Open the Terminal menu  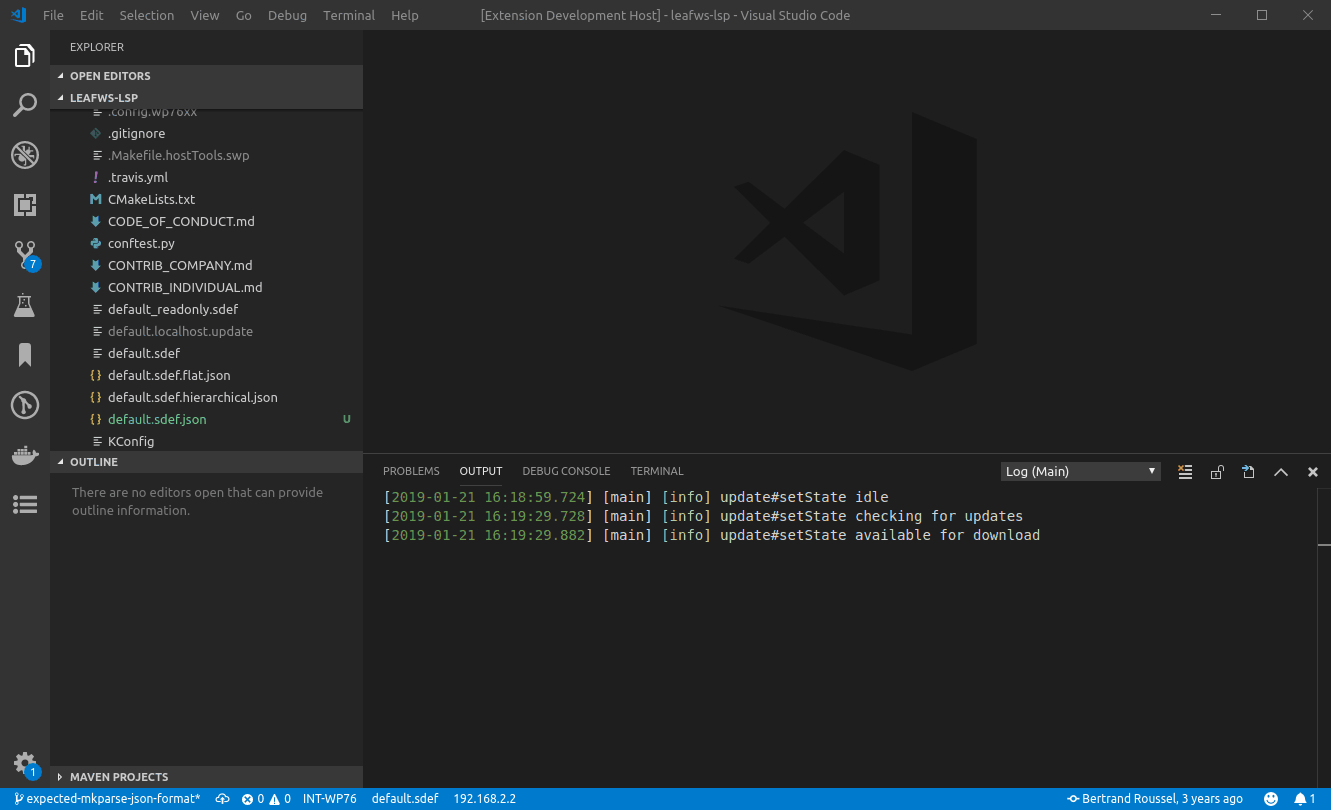(349, 15)
